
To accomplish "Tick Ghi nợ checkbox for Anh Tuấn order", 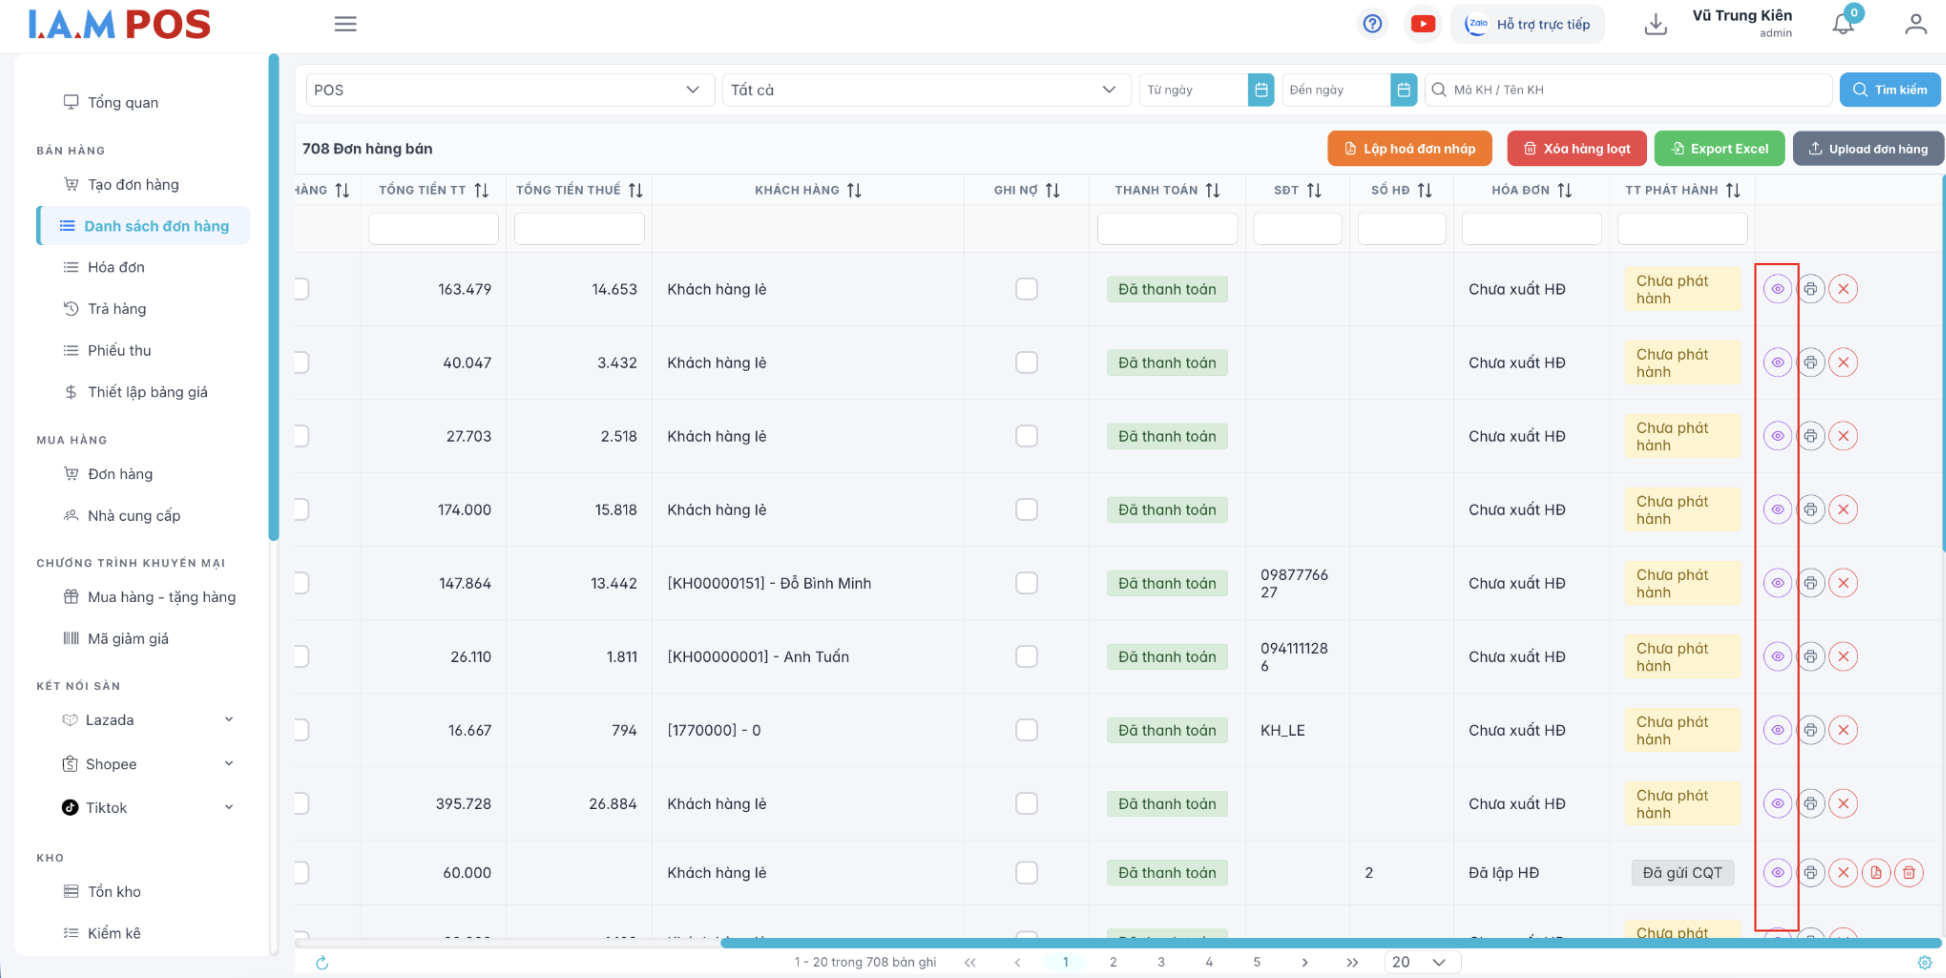I will [x=1026, y=657].
